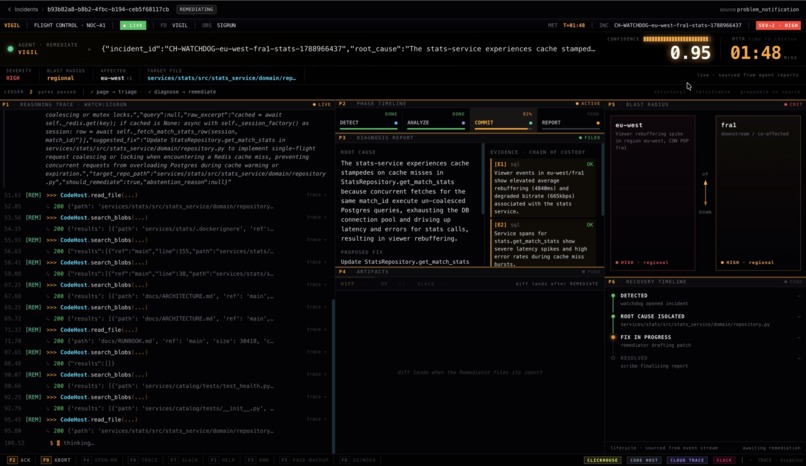
Task: Click the CLICKHOUSE source badge
Action: (x=602, y=460)
